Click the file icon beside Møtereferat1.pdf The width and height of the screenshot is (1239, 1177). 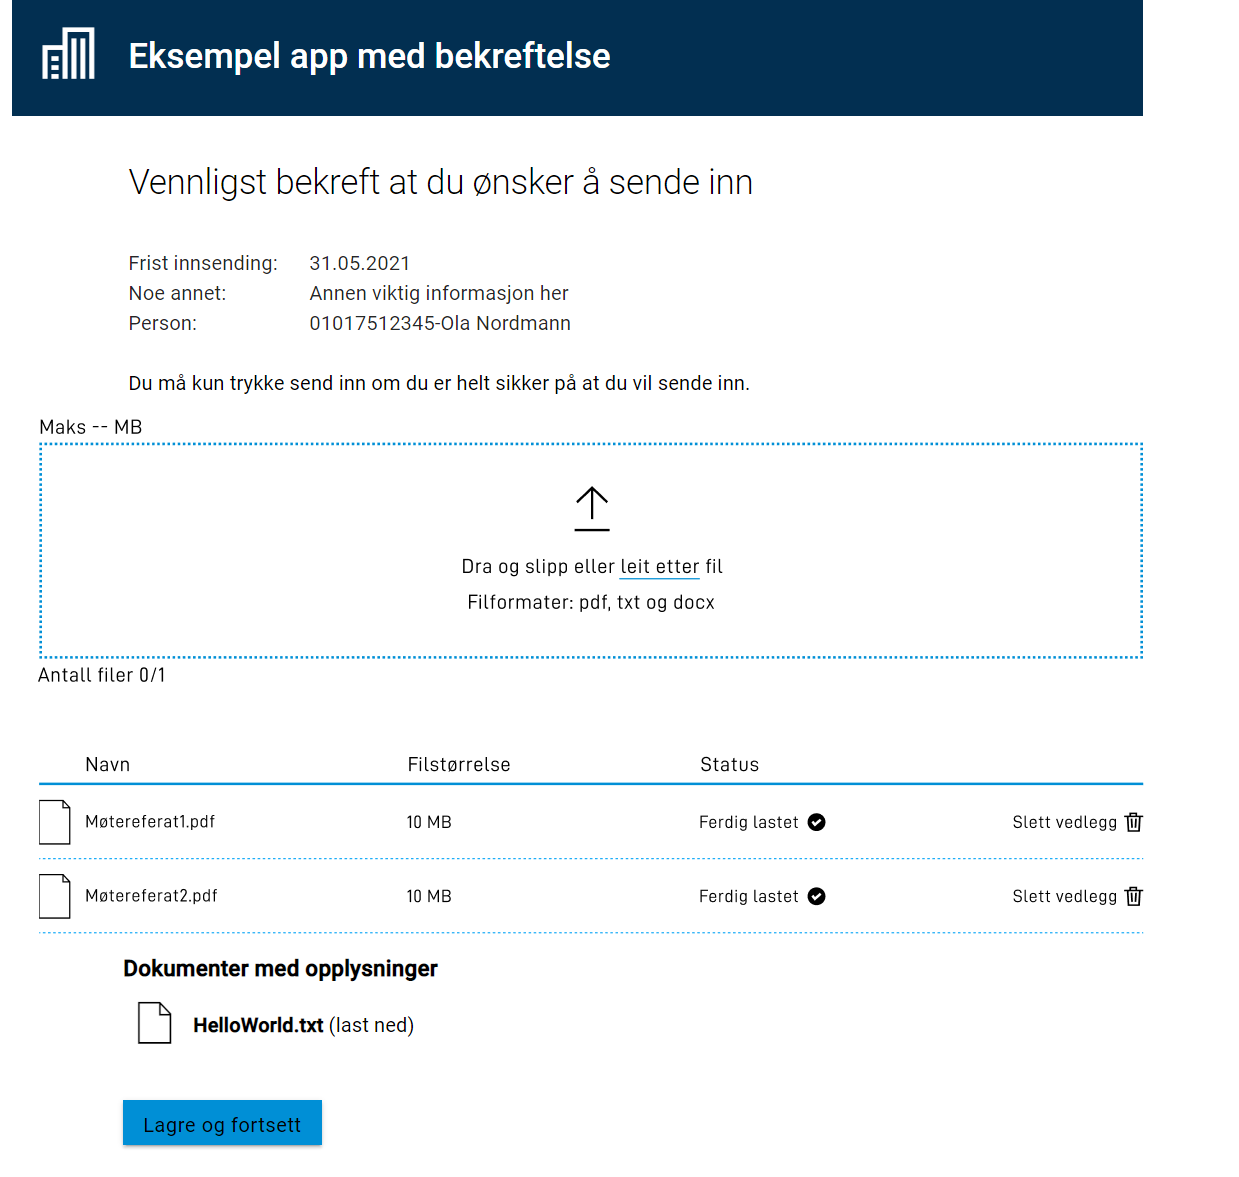(x=55, y=822)
